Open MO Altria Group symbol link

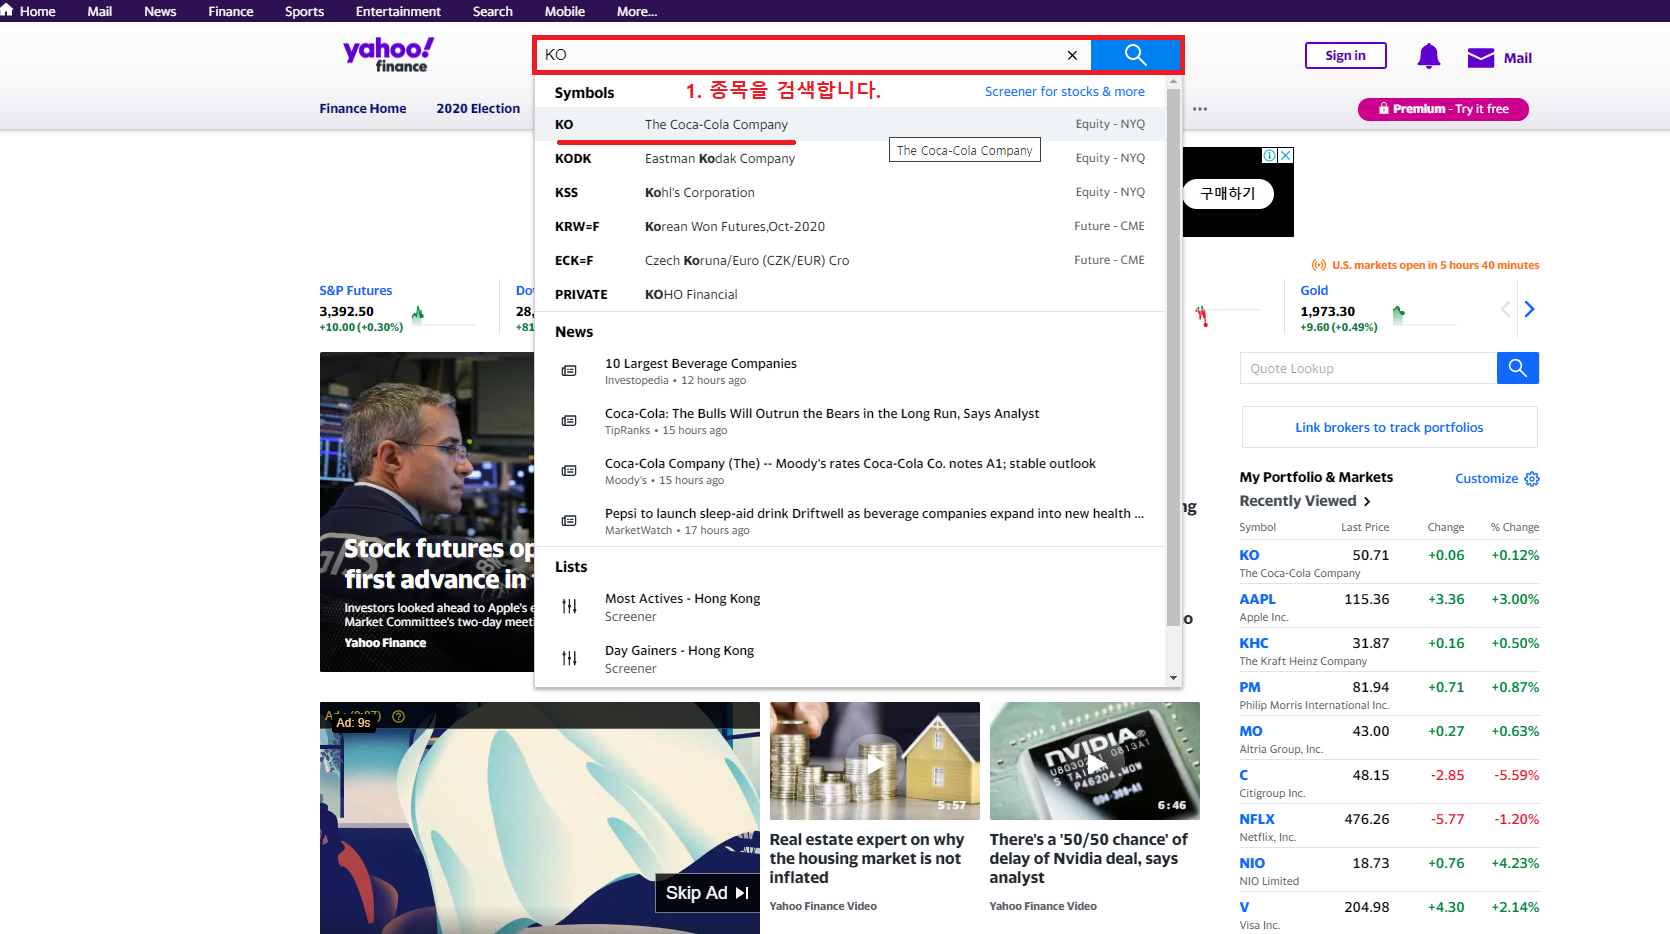pyautogui.click(x=1251, y=731)
